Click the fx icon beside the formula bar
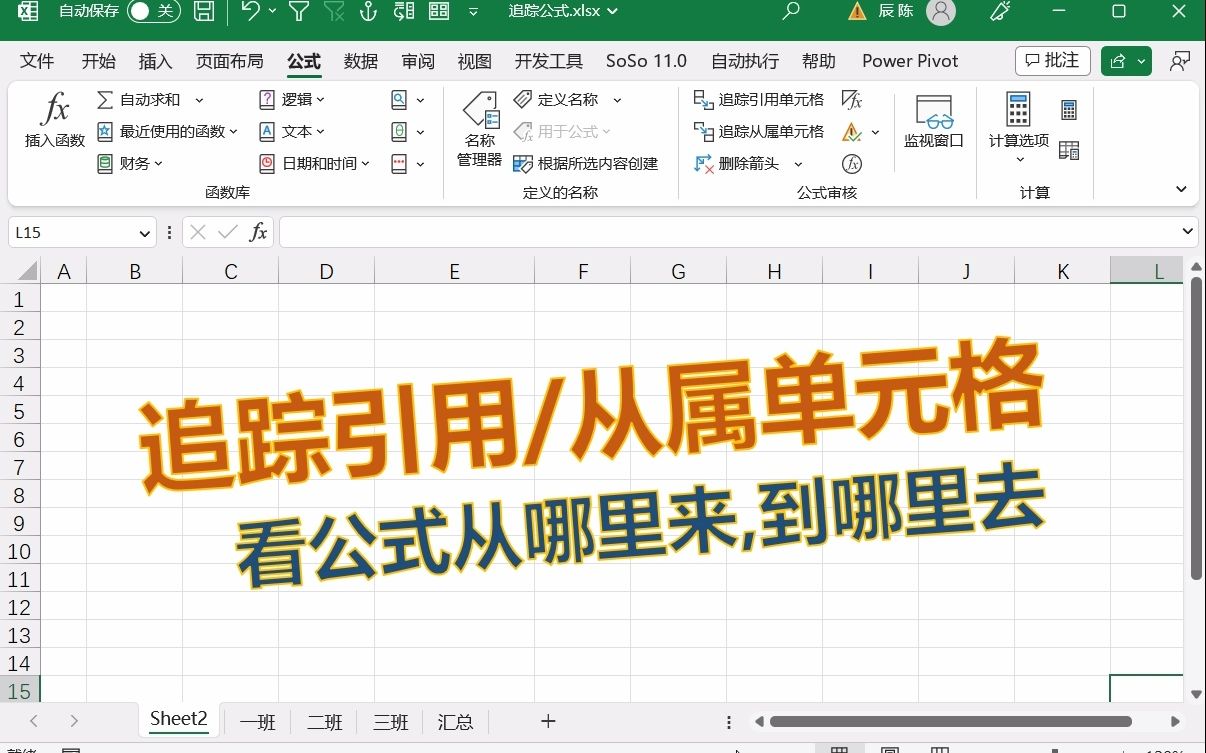This screenshot has height=753, width=1206. pos(258,232)
